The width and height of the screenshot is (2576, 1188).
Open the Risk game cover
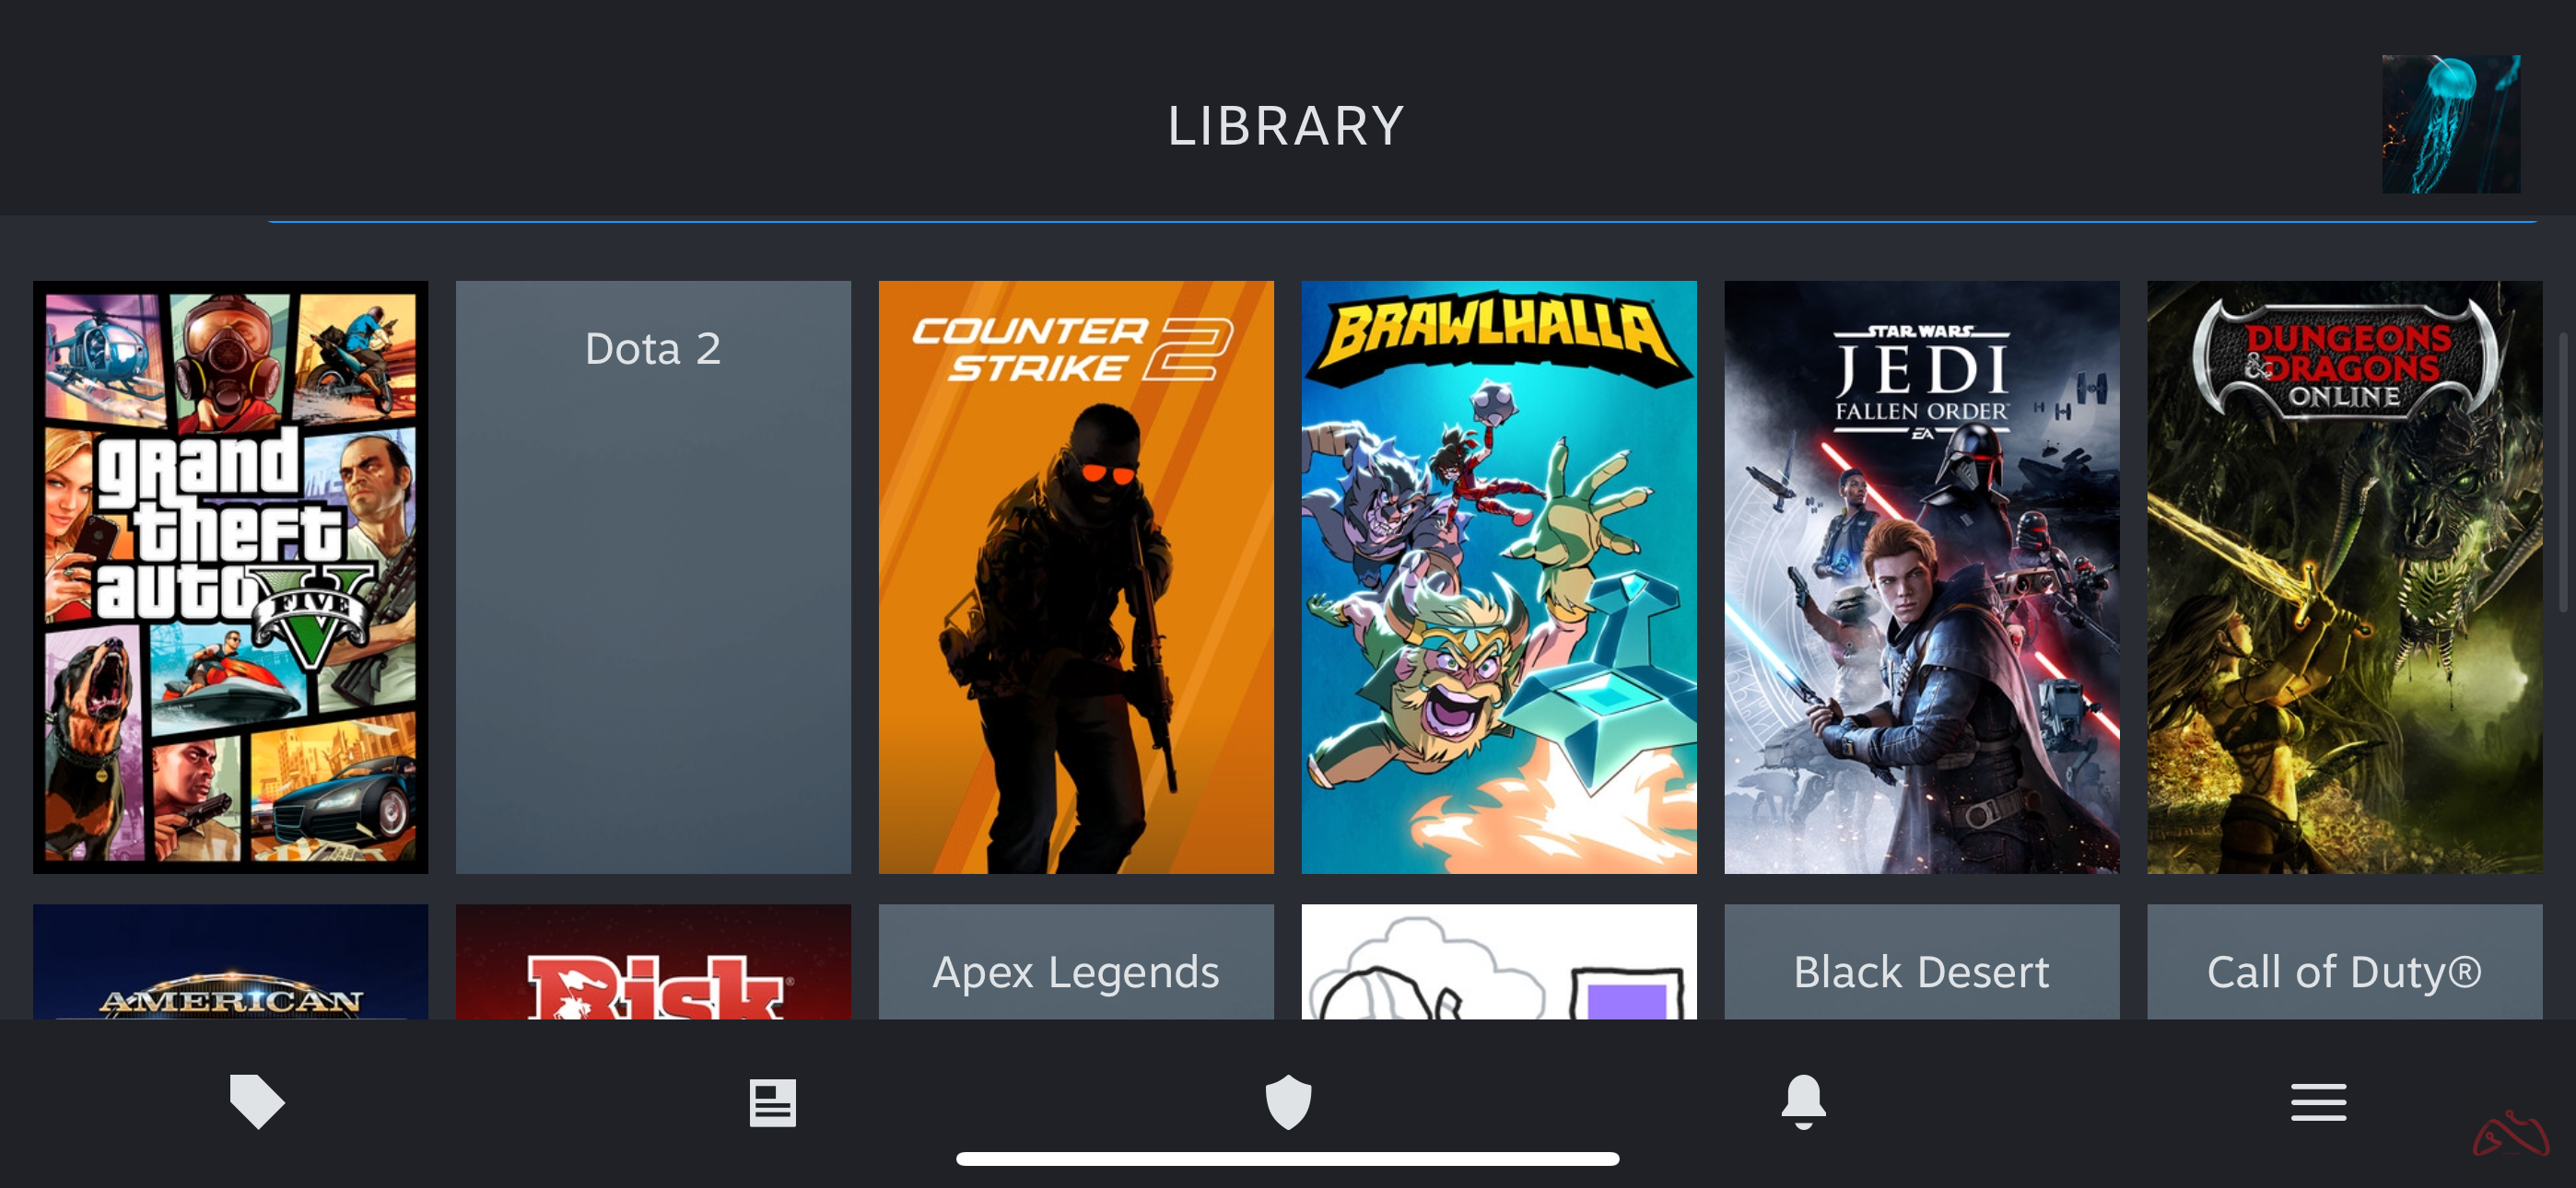tap(653, 962)
